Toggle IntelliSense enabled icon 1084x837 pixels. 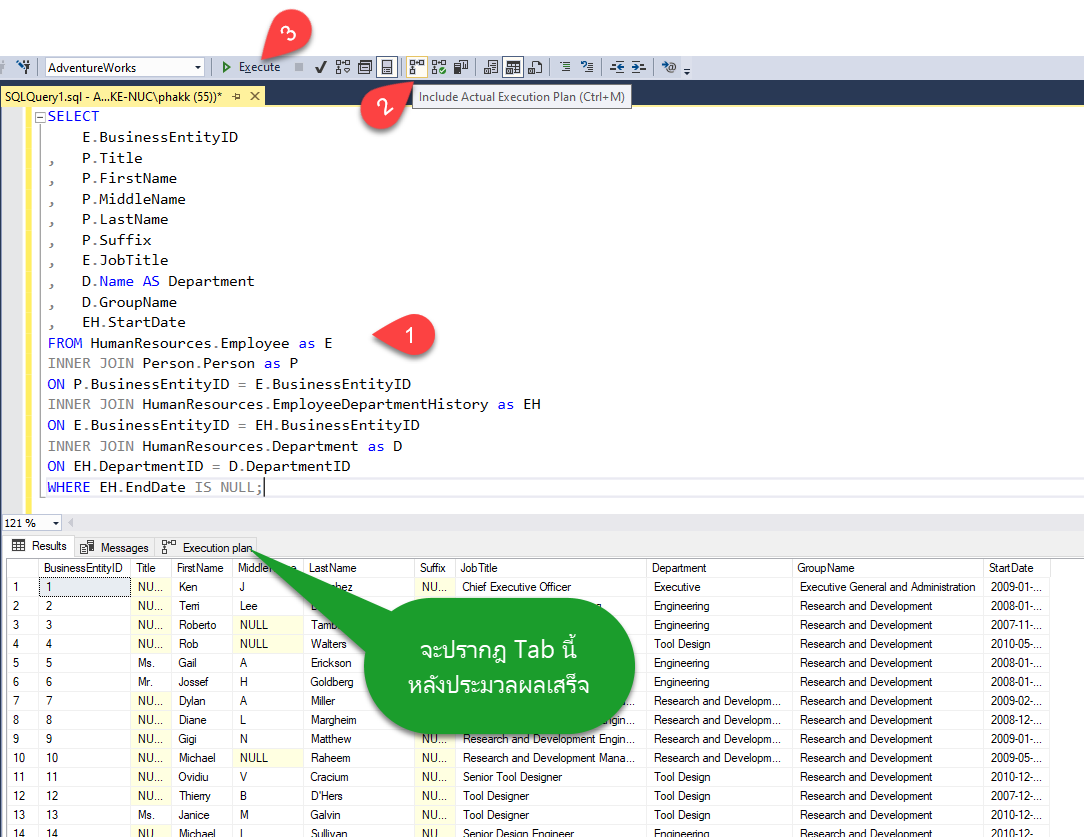(668, 67)
